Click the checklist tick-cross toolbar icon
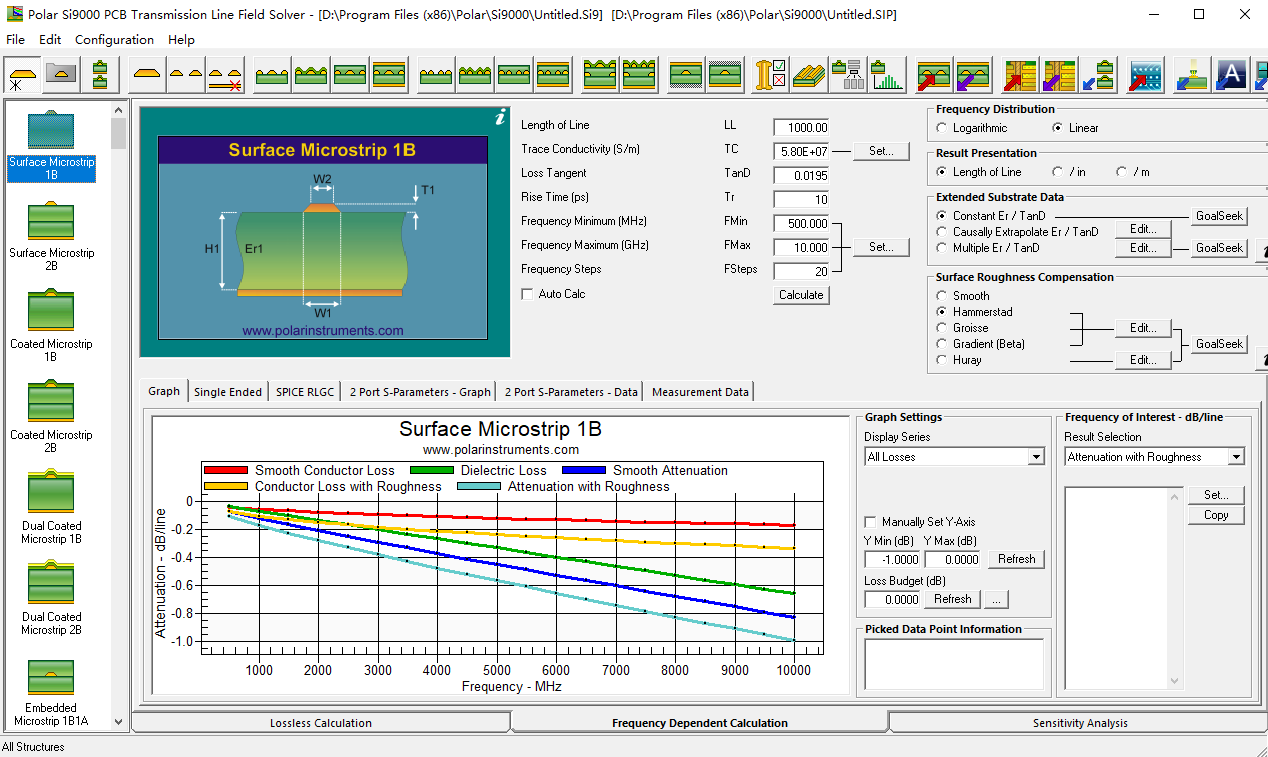Image resolution: width=1268 pixels, height=757 pixels. [x=770, y=75]
